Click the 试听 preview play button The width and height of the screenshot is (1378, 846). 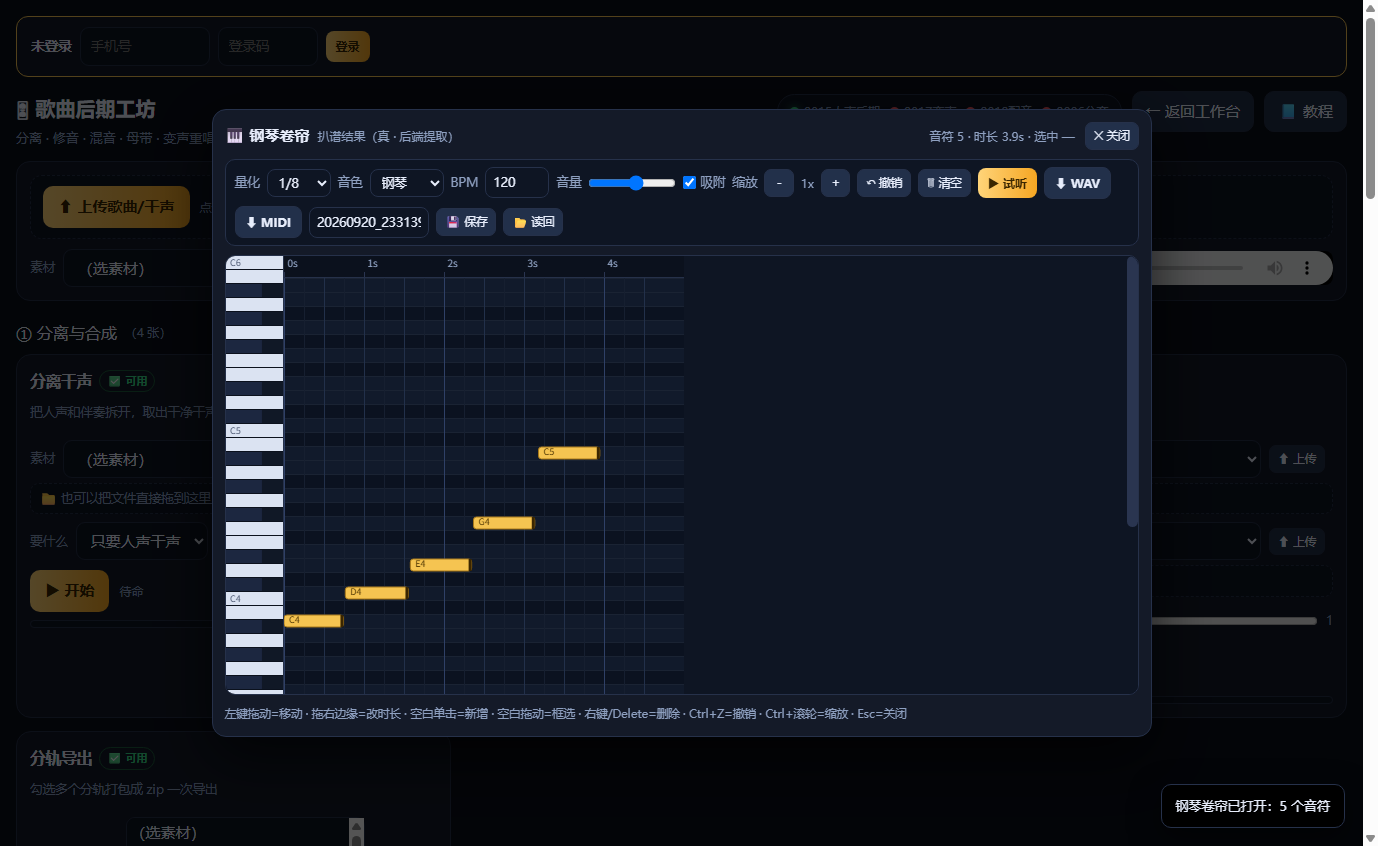(x=1007, y=183)
